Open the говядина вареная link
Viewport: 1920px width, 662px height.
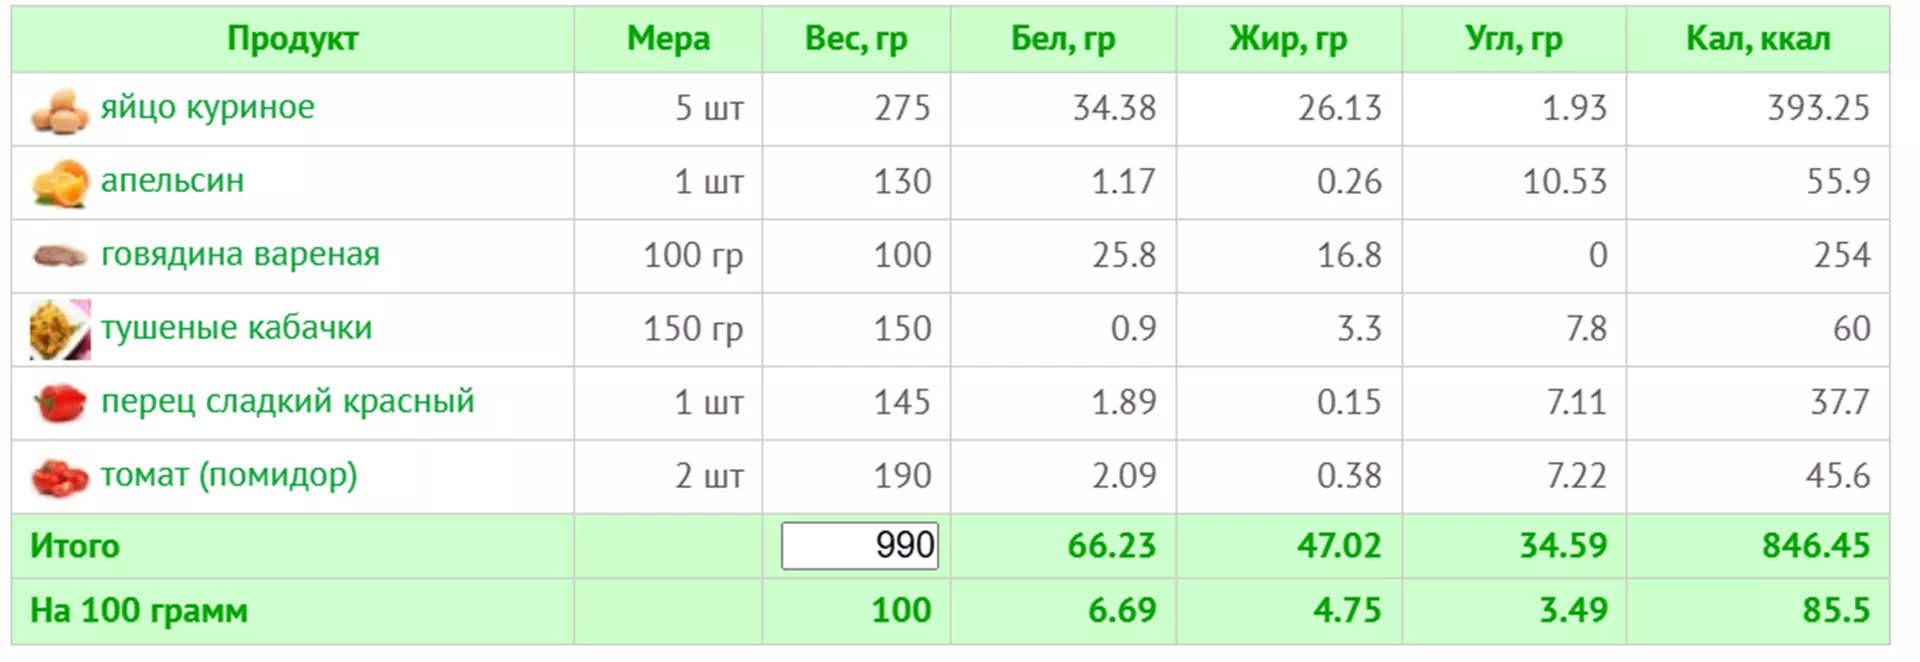[x=240, y=254]
